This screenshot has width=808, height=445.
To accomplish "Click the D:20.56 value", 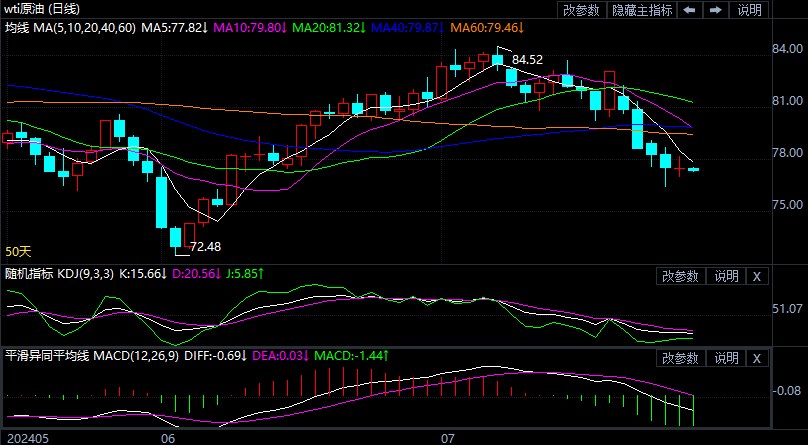I will (x=196, y=274).
